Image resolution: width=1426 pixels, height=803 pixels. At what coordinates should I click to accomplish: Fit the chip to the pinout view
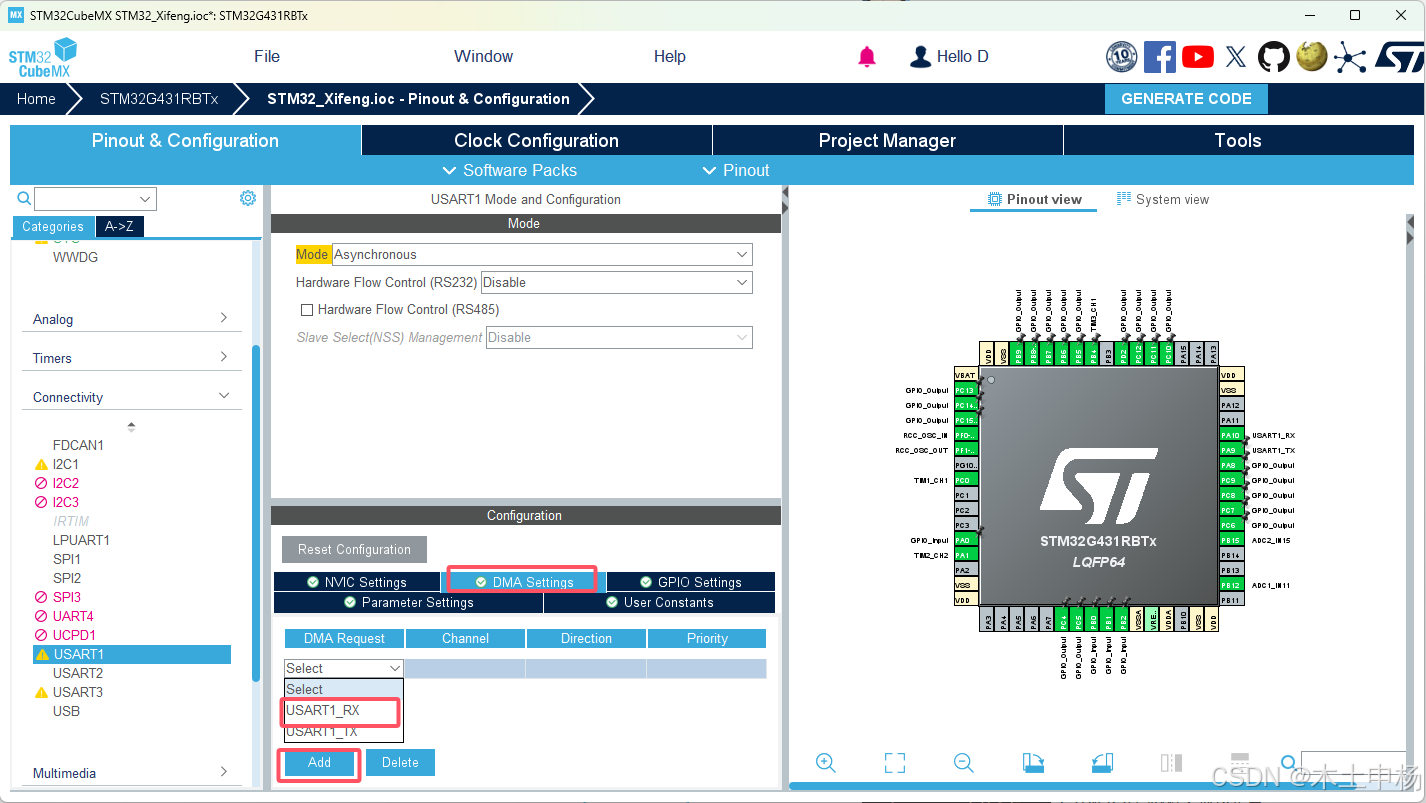click(x=895, y=763)
